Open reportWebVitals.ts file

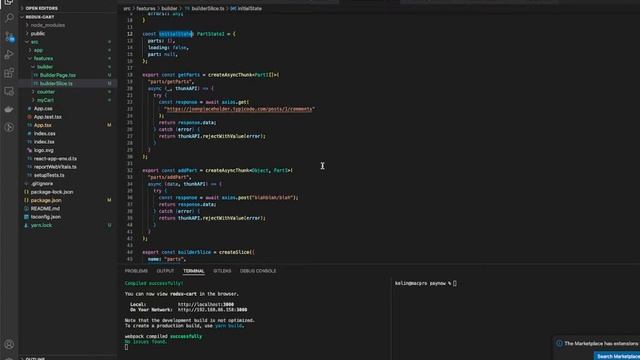[x=55, y=167]
